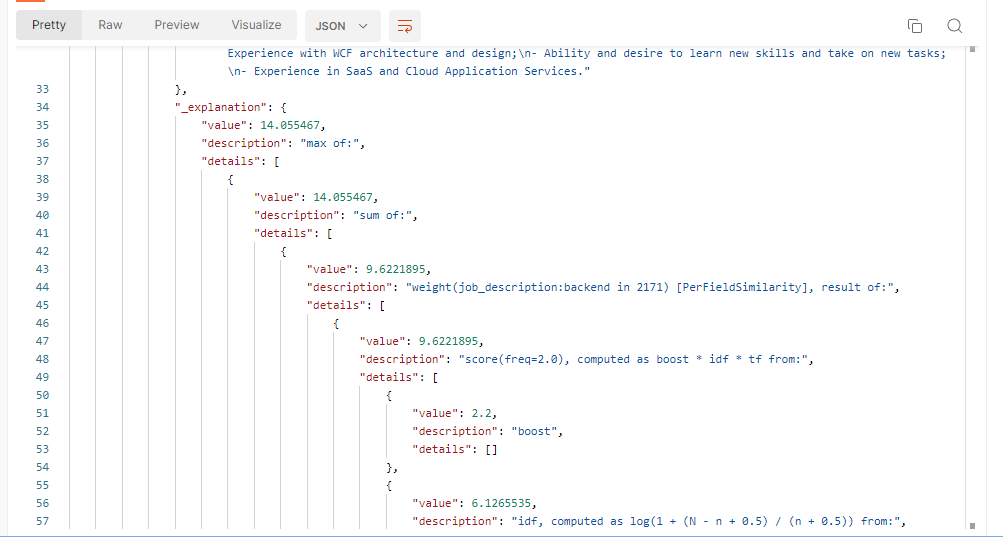Click the "sum of:" description string

[383, 215]
